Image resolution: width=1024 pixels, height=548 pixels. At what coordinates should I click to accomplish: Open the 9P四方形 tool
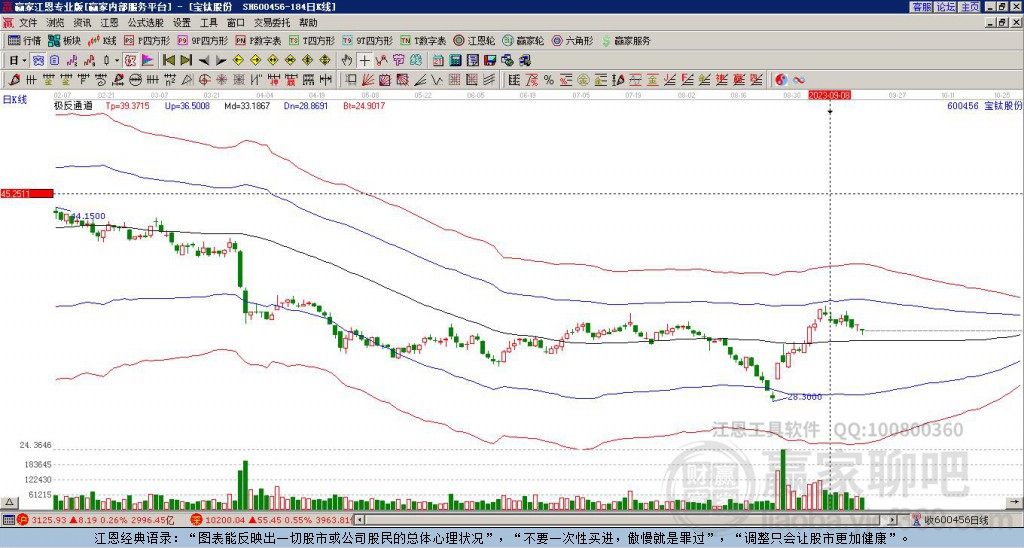point(202,40)
